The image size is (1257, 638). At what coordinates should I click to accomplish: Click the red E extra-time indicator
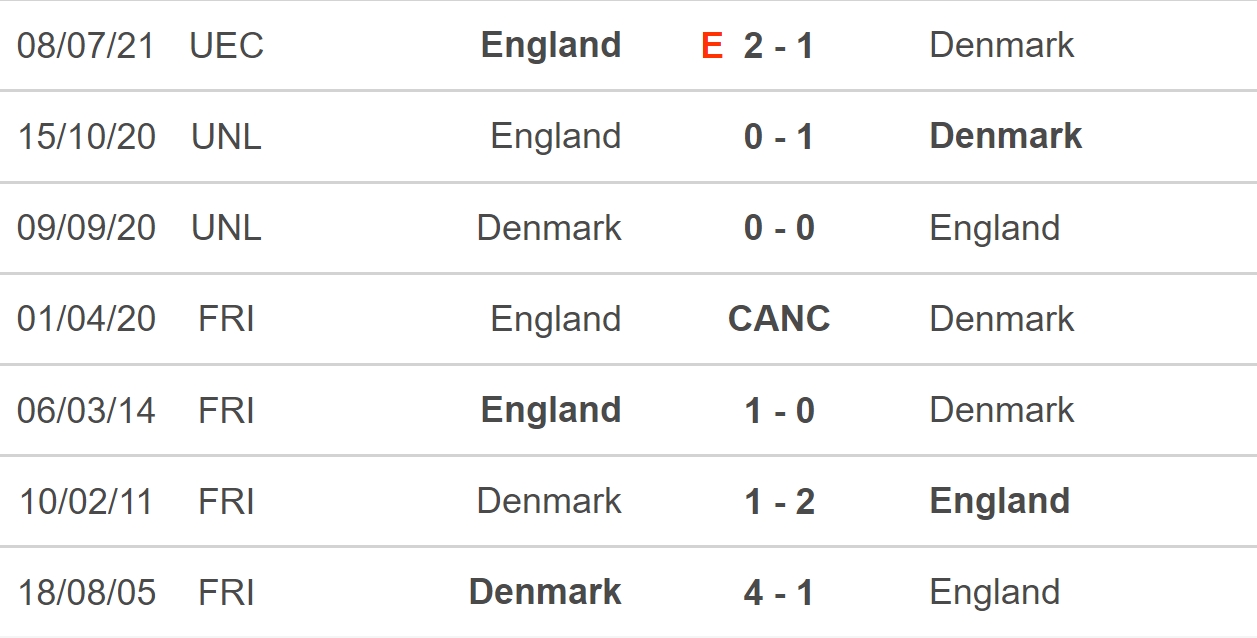coord(712,46)
